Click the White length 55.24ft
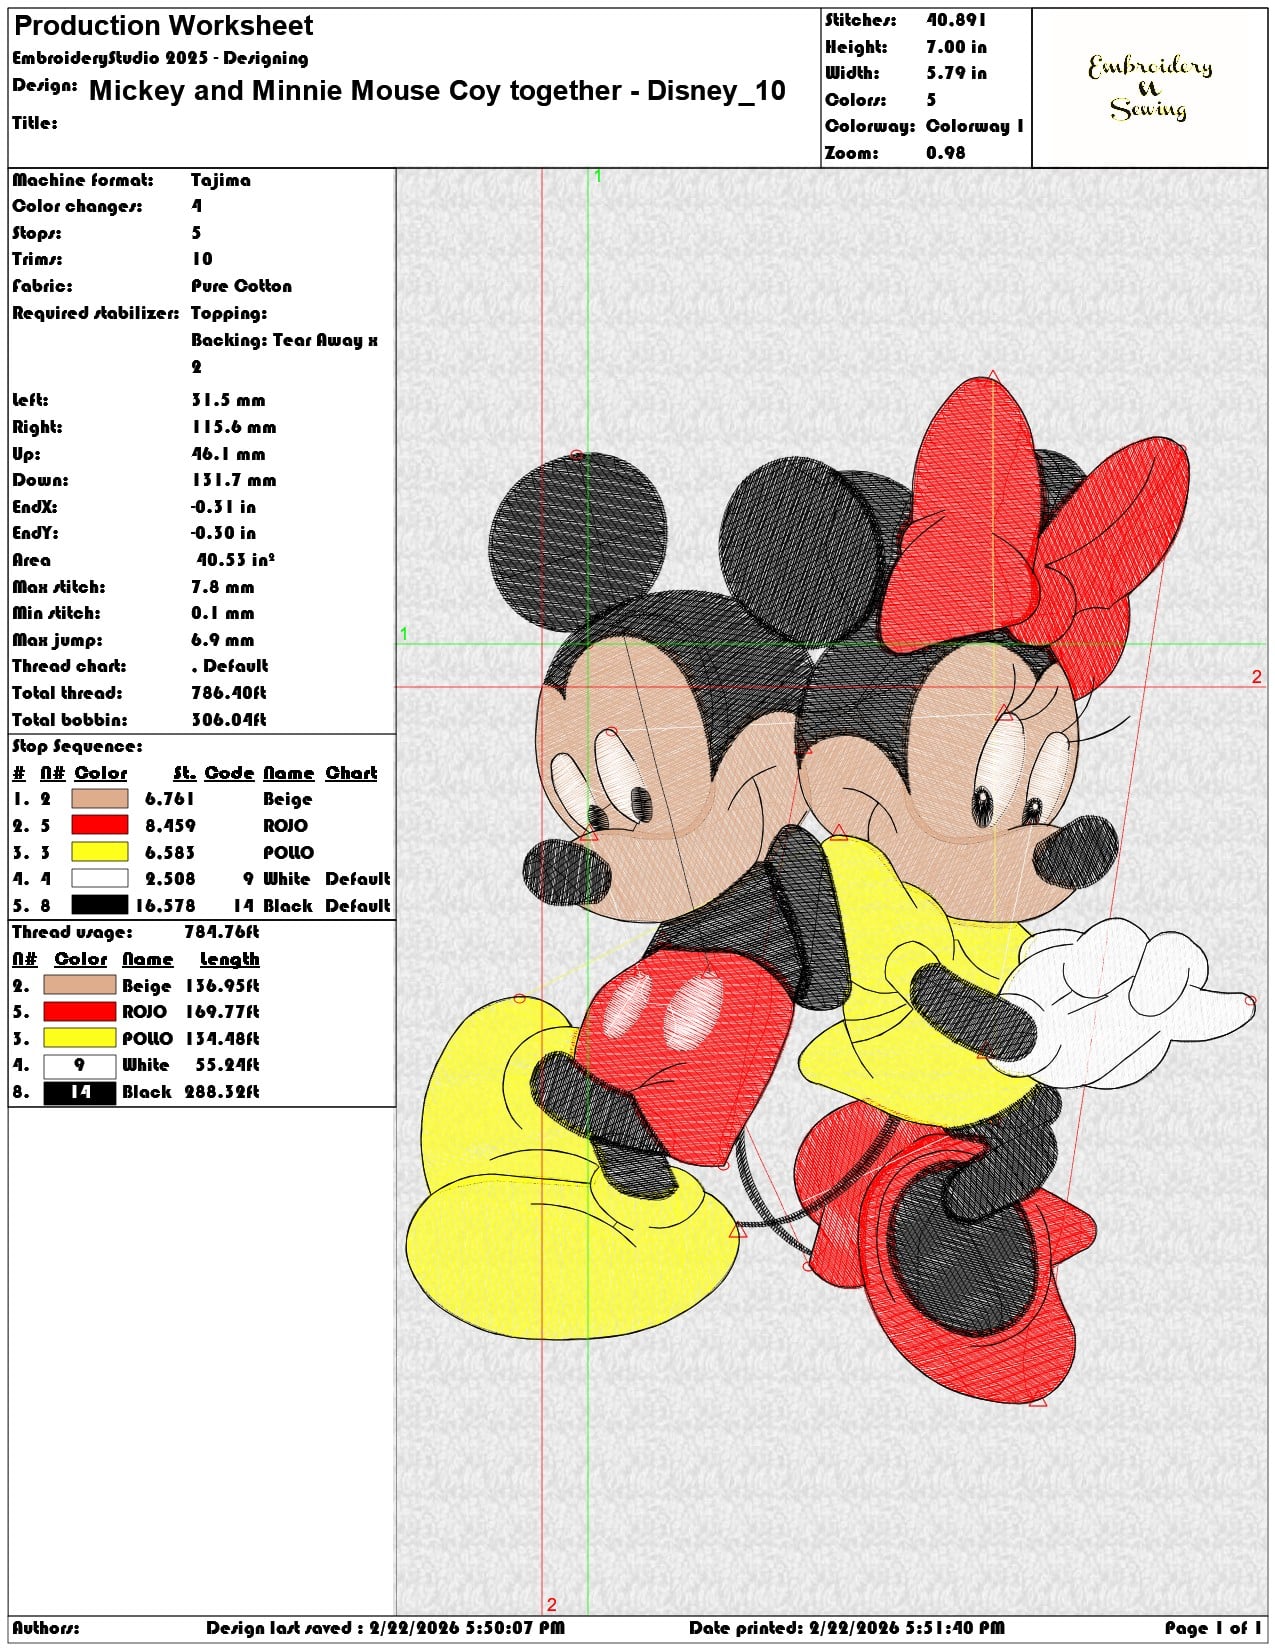 pyautogui.click(x=227, y=1065)
